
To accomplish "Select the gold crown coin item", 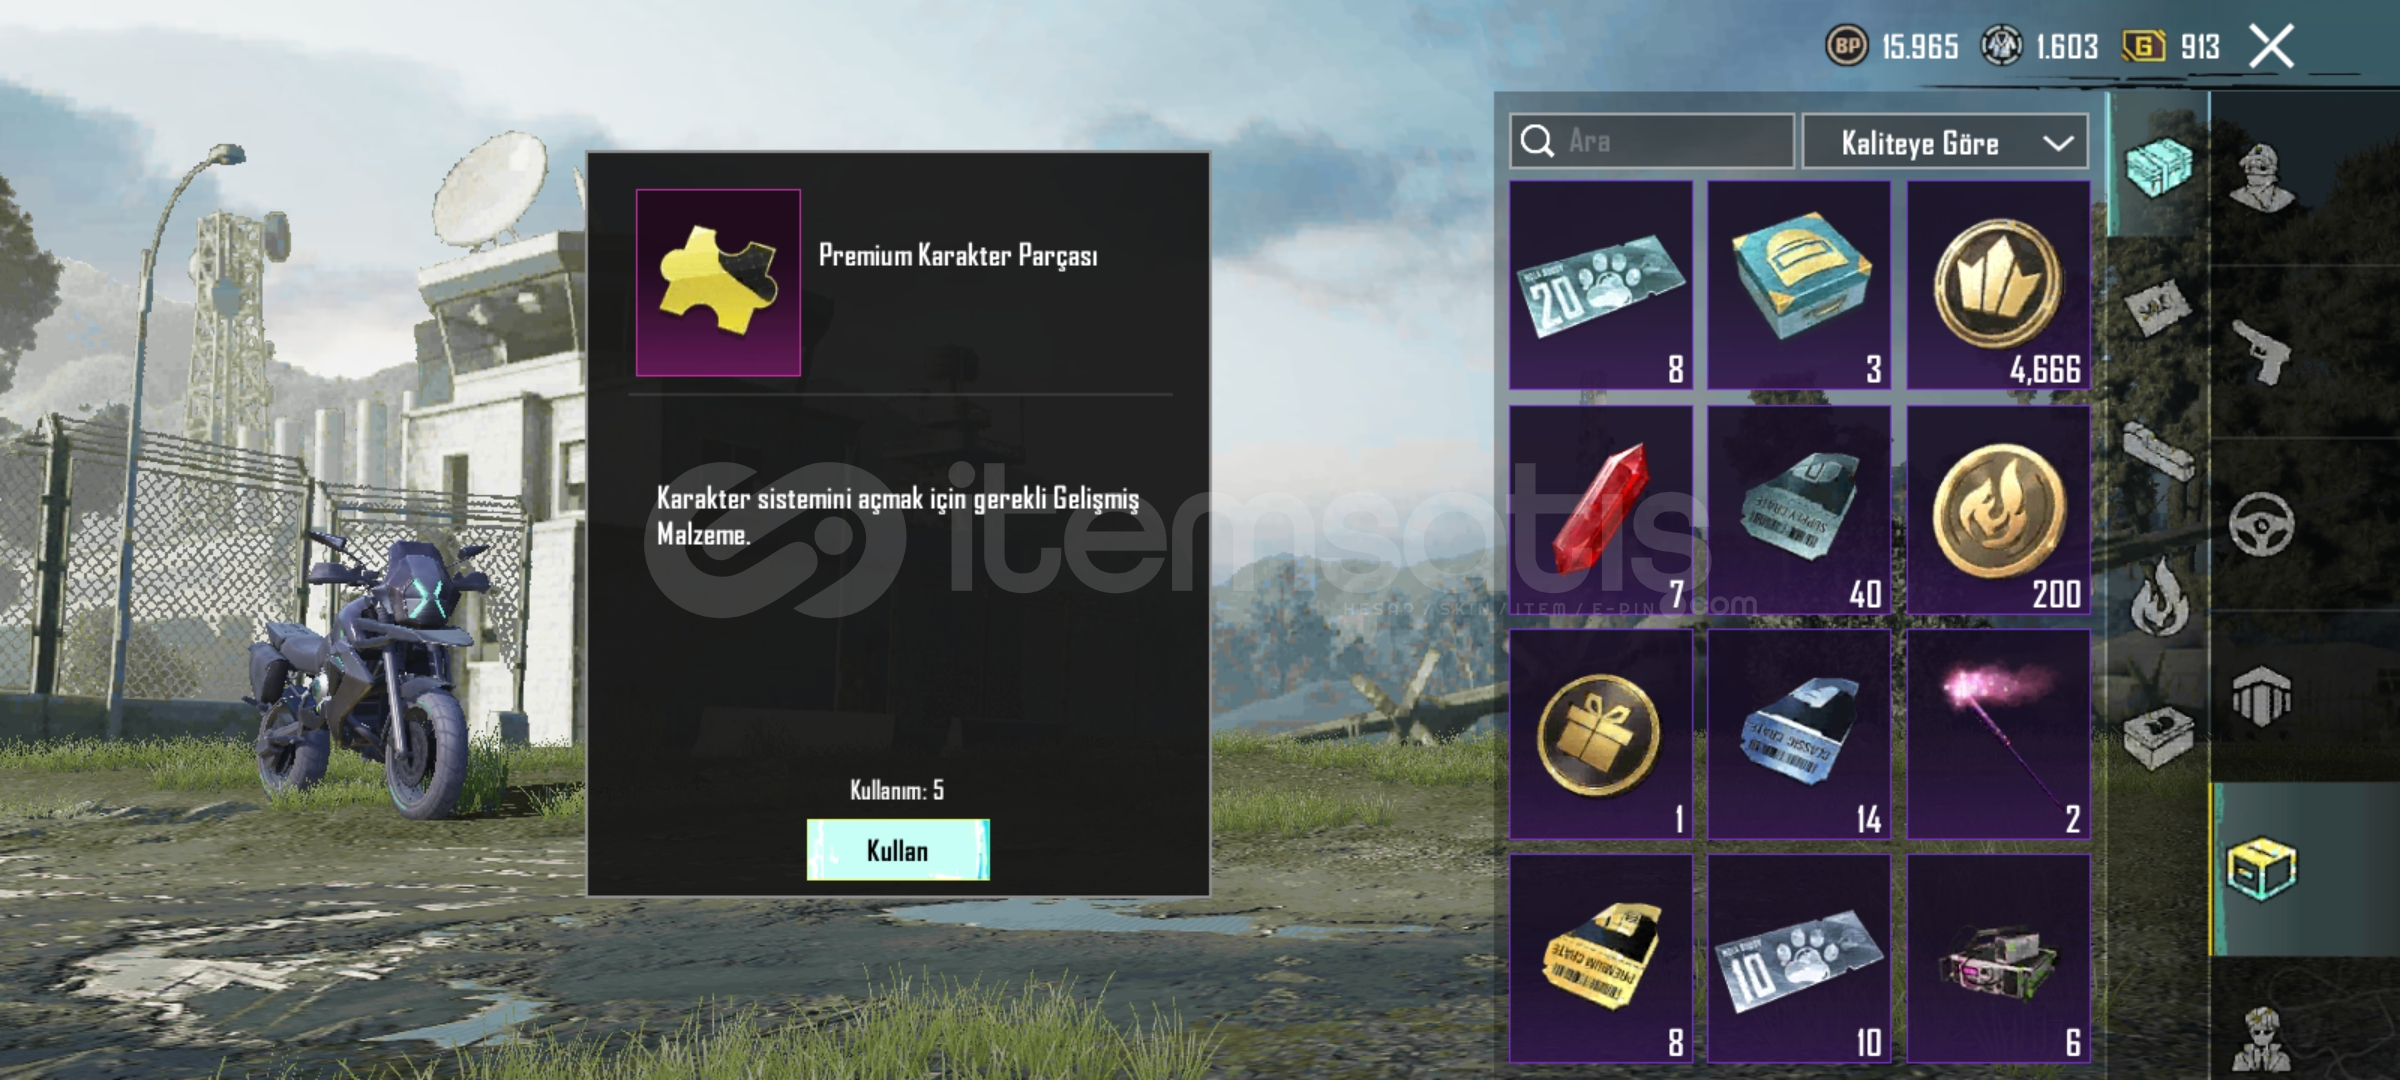I will [x=1998, y=285].
